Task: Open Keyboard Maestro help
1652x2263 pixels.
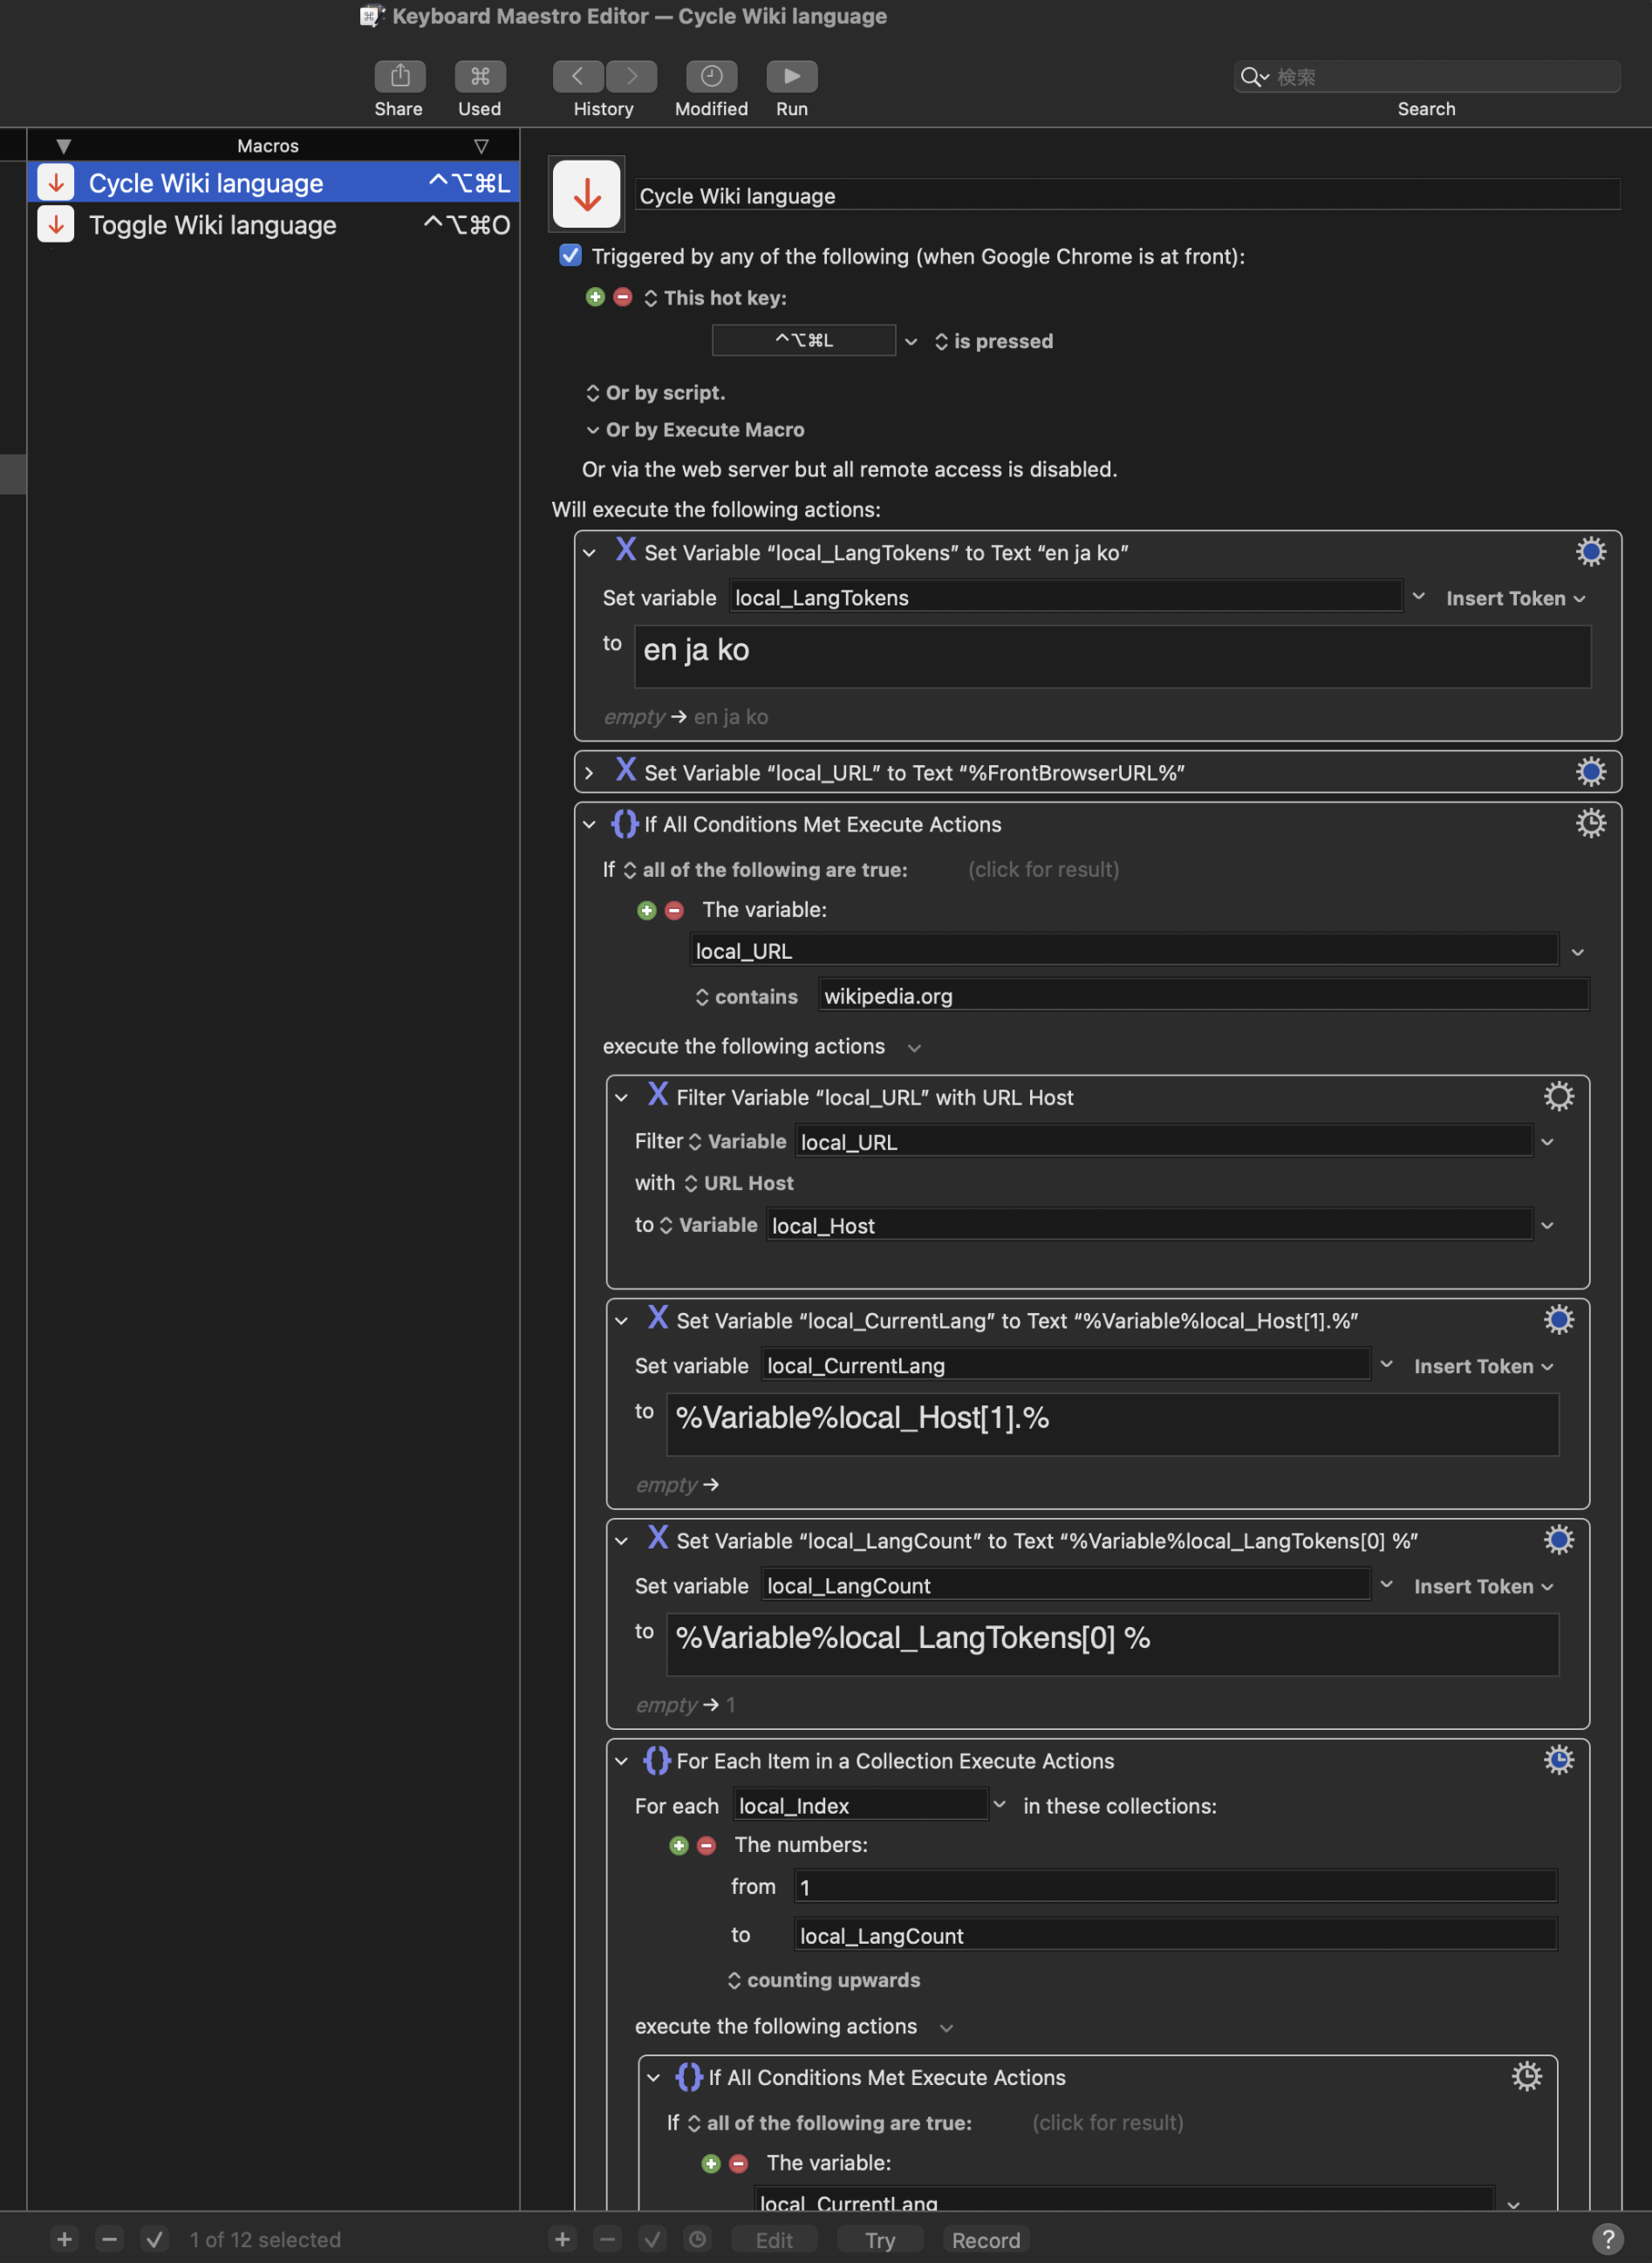Action: (x=1607, y=2239)
